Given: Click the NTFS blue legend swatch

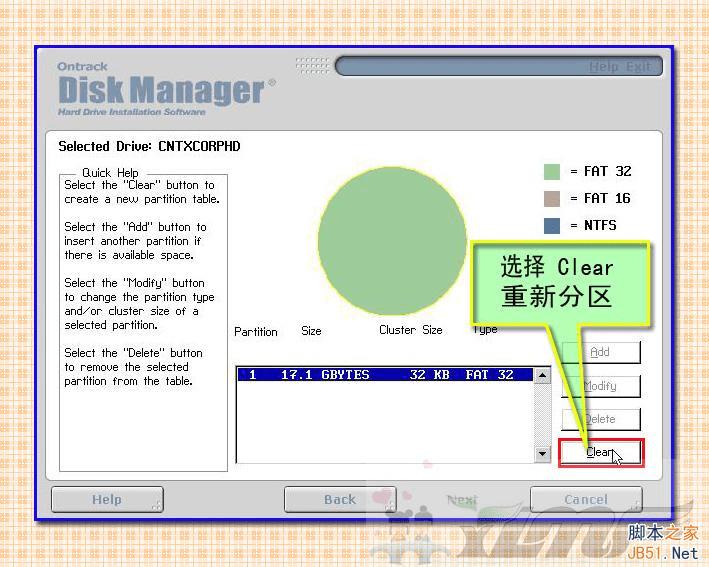Looking at the screenshot, I should pyautogui.click(x=552, y=226).
